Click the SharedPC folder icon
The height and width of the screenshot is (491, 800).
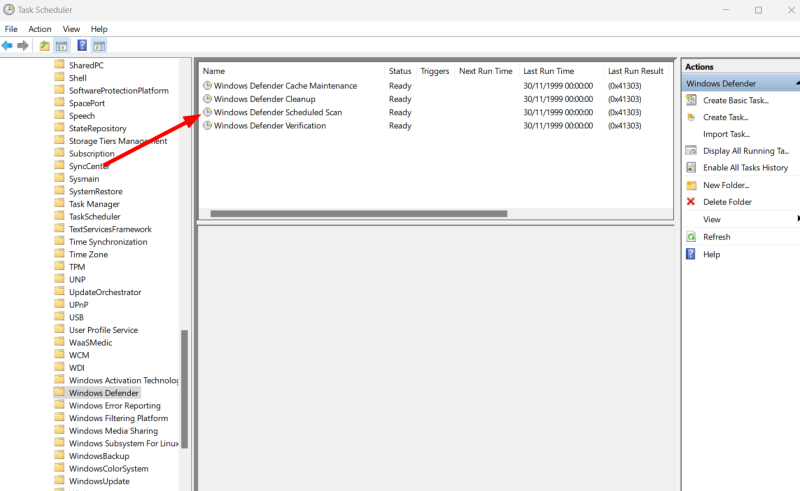click(59, 65)
